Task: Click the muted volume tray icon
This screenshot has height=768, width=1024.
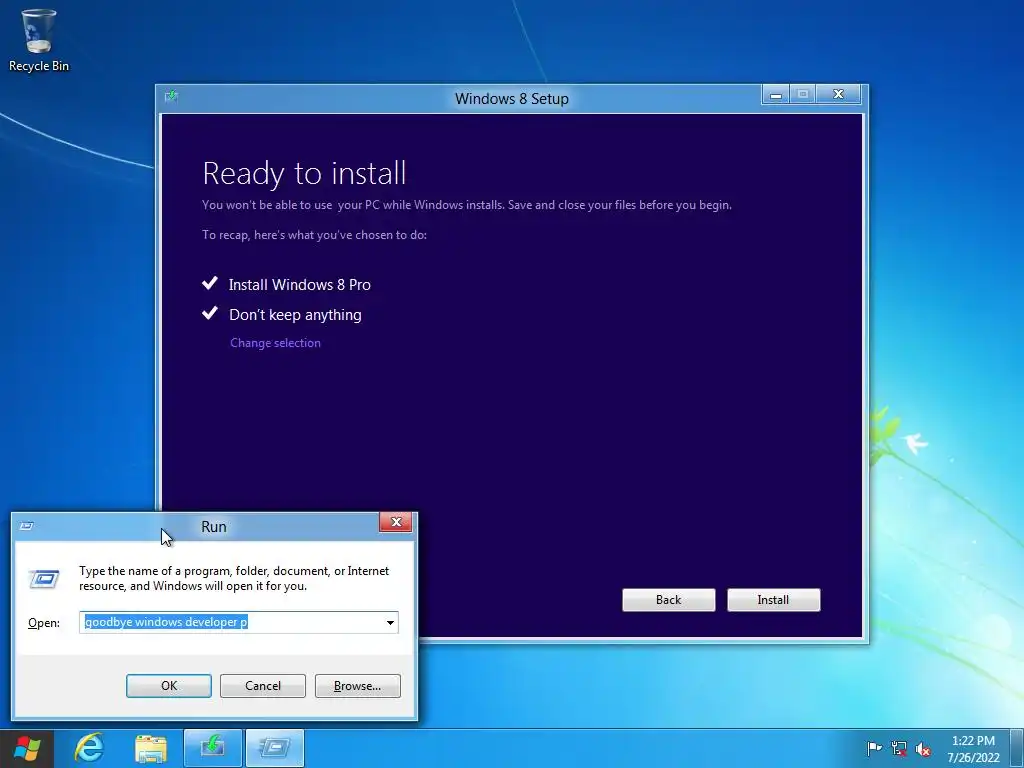Action: (923, 748)
